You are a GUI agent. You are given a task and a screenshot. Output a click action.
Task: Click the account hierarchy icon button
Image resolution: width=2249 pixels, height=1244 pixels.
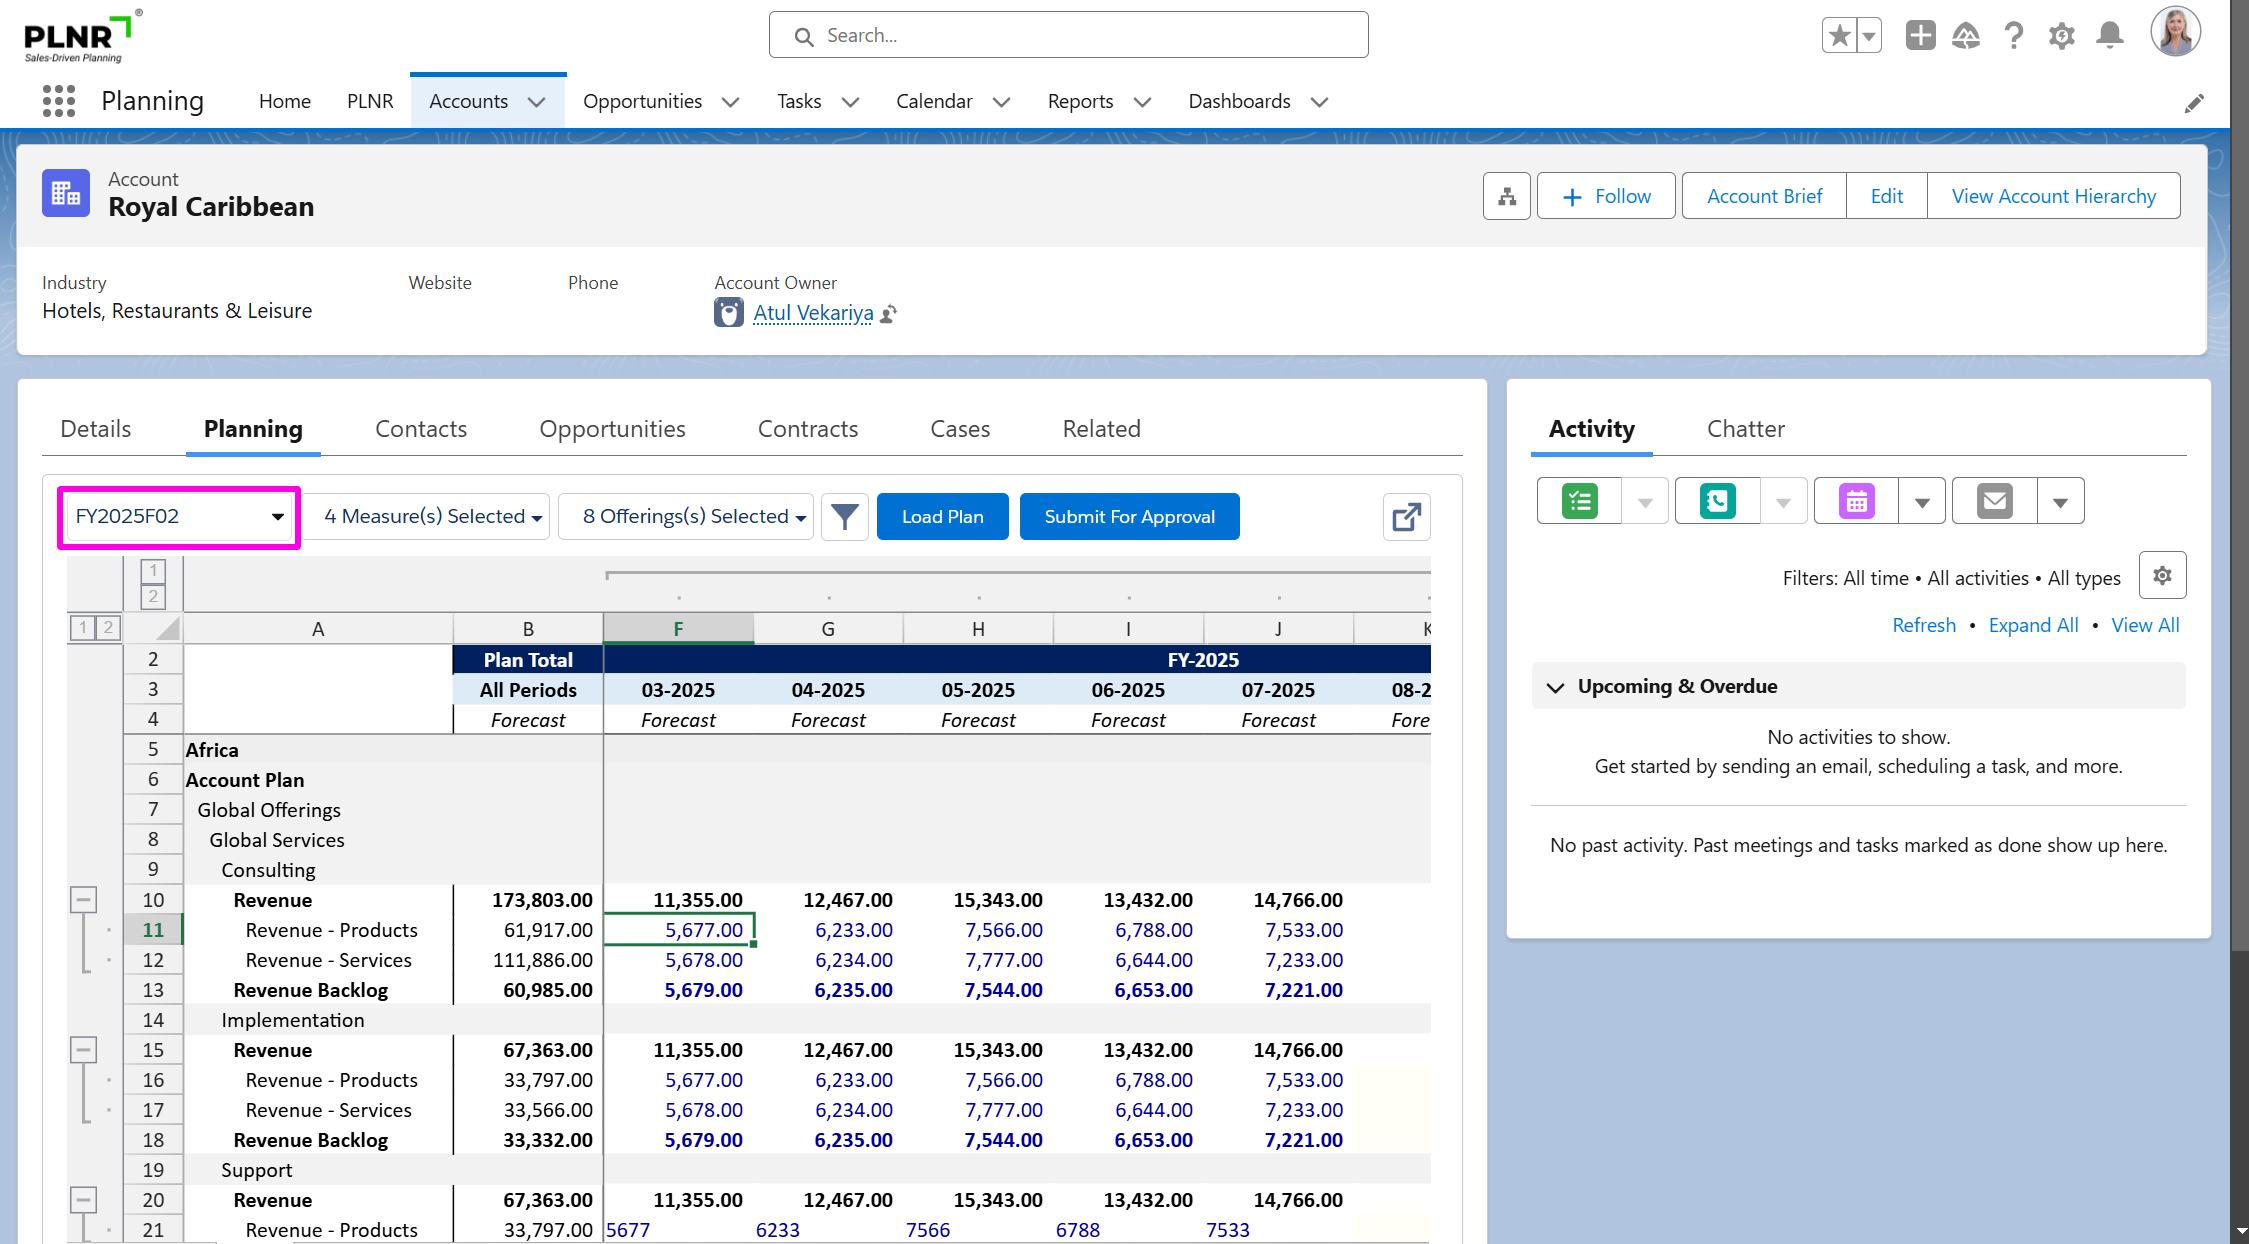tap(1506, 196)
